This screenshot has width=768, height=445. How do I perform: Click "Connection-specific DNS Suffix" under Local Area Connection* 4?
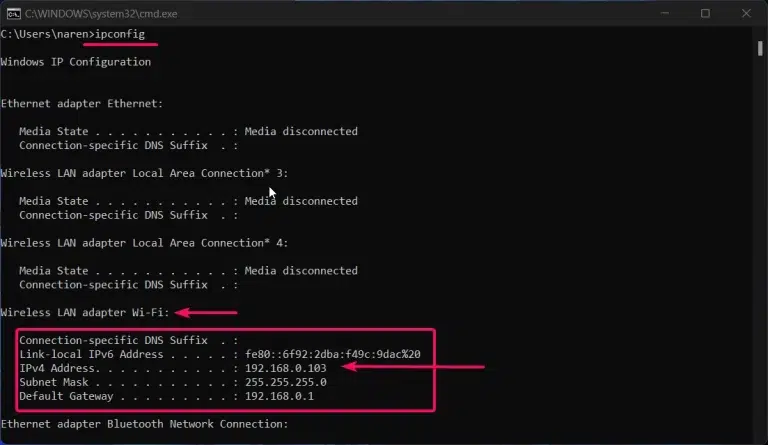coord(114,284)
